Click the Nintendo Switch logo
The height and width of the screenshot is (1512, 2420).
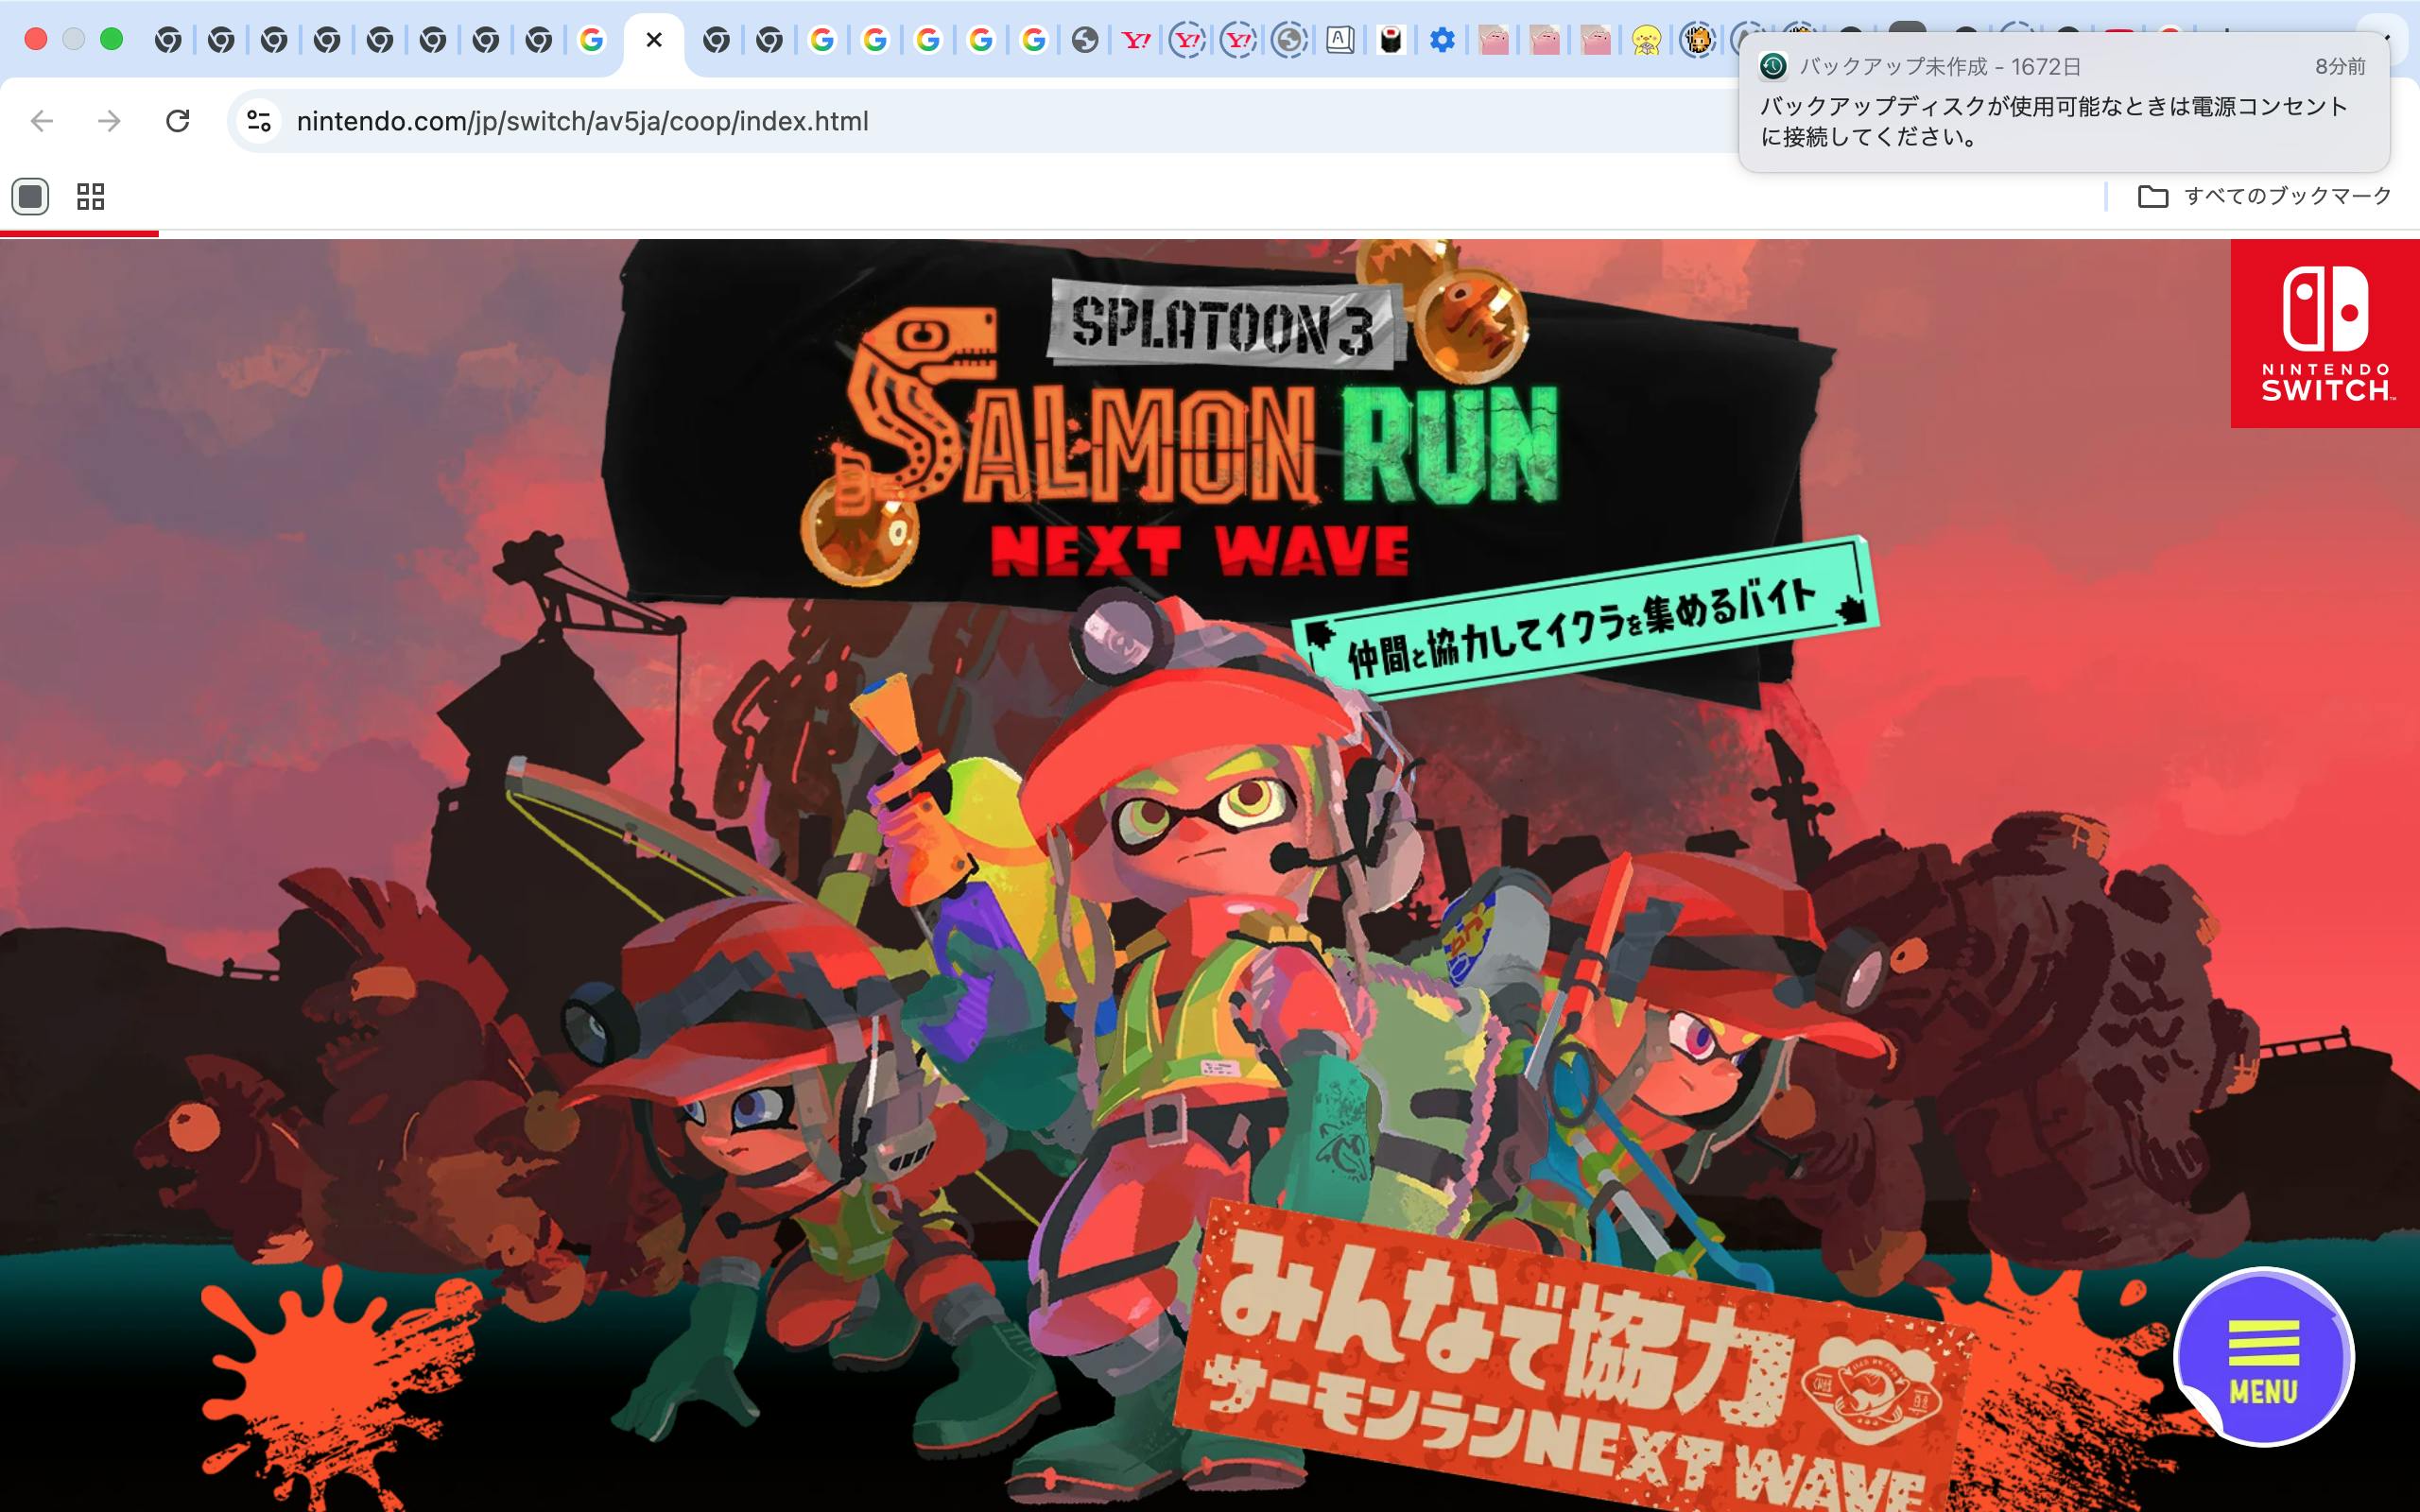click(2324, 333)
